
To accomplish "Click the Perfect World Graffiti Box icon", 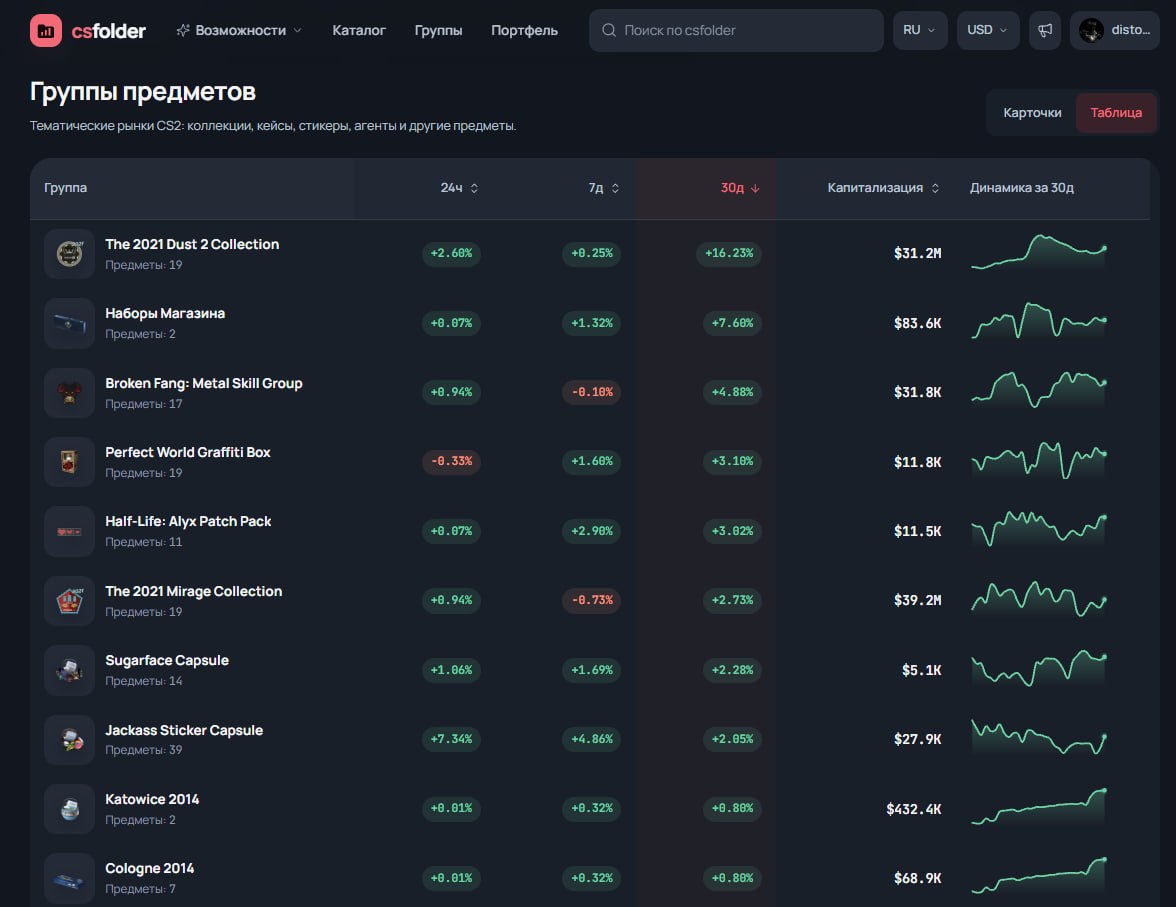I will pyautogui.click(x=70, y=462).
